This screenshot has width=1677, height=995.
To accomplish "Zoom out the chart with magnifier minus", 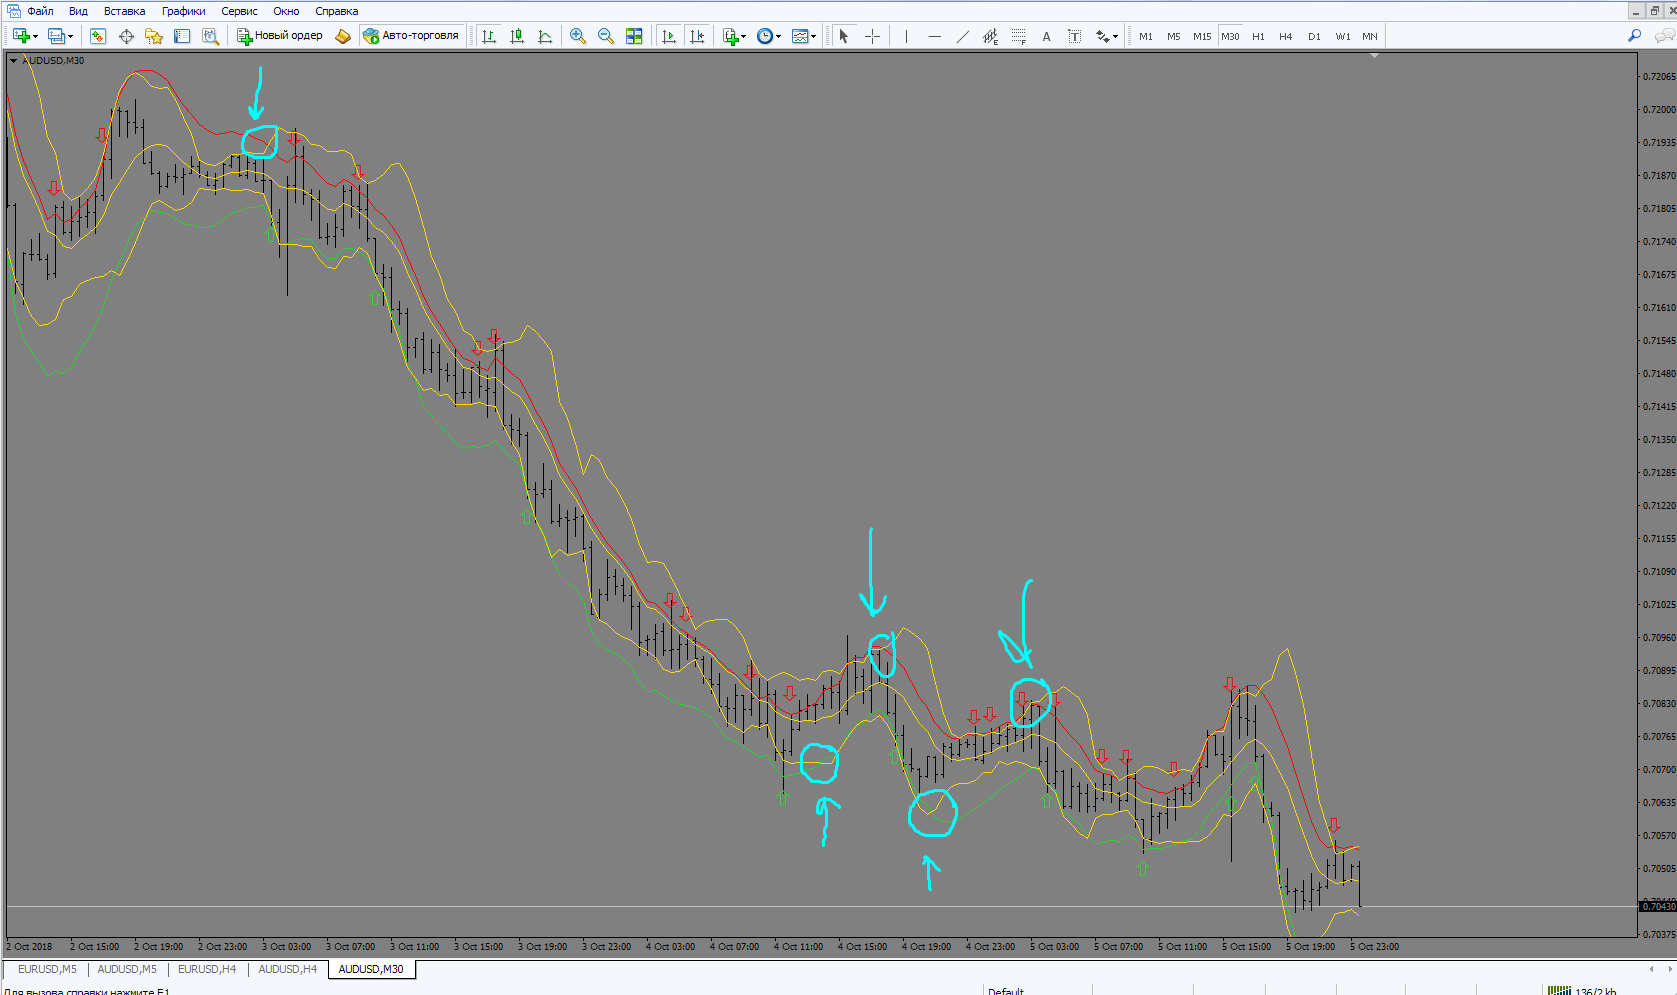I will point(606,36).
